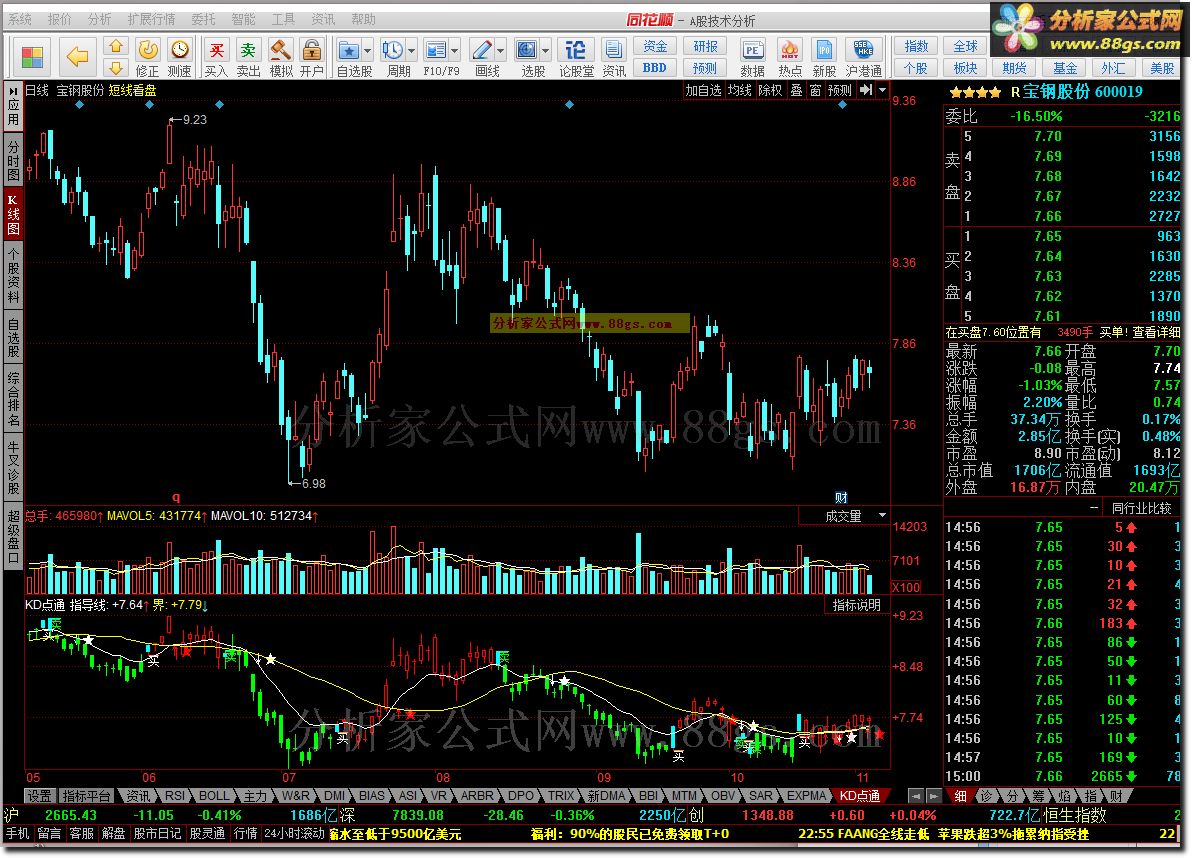
Task: Click the 指数 index button
Action: point(916,46)
